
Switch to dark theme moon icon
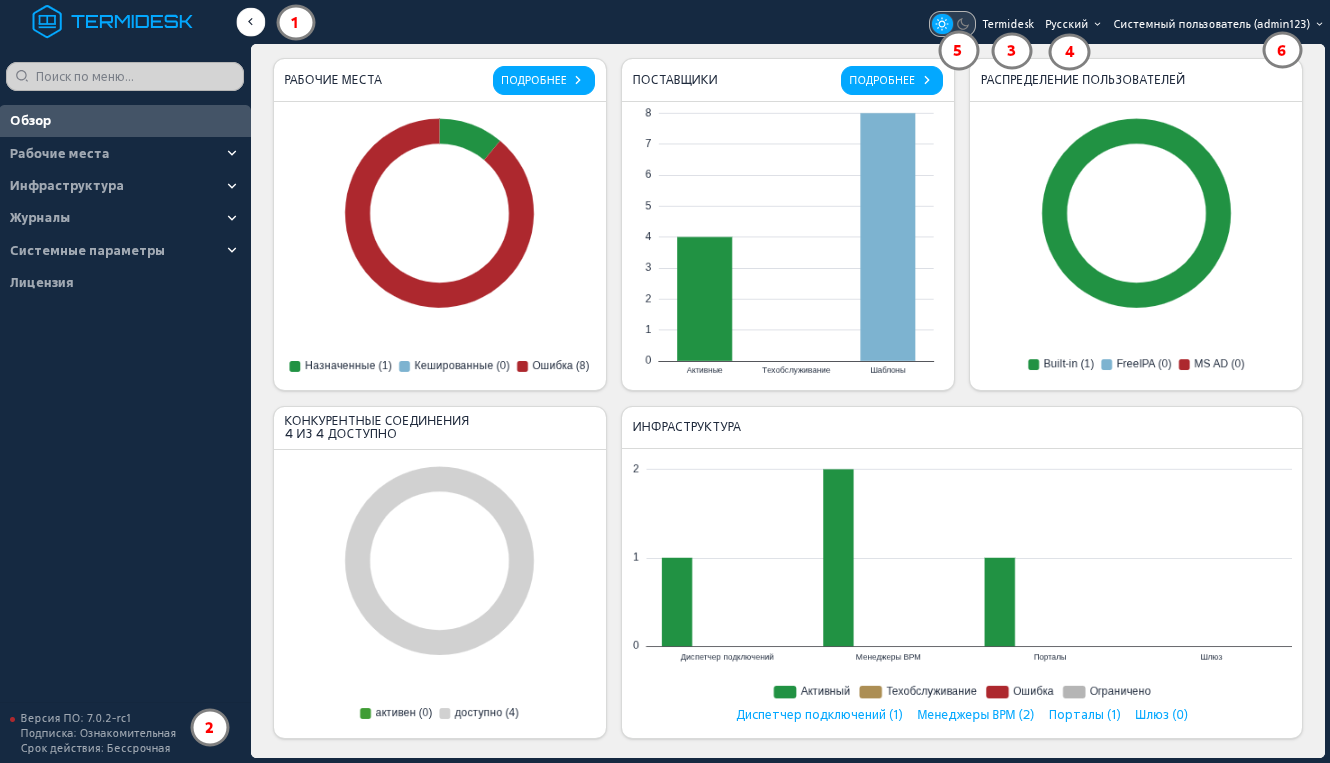963,24
